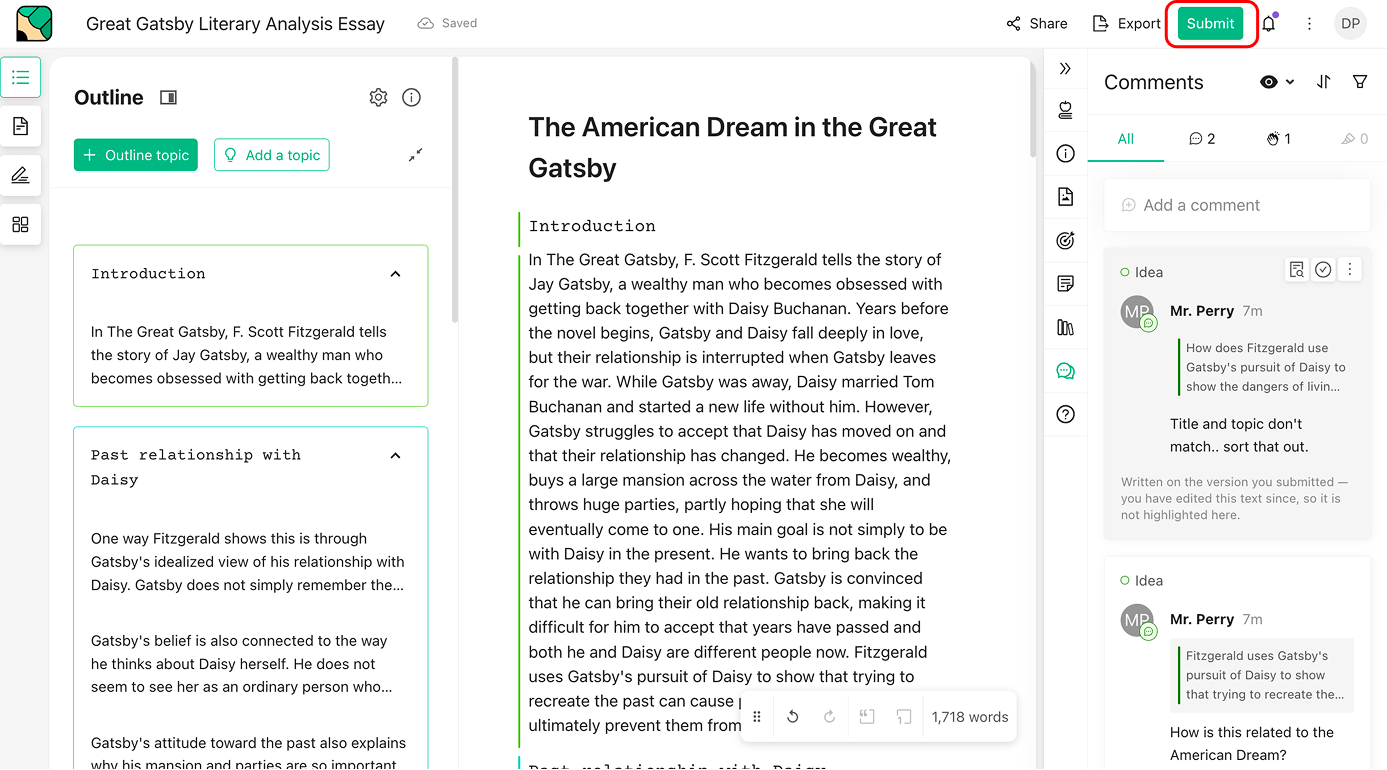Collapse the Introduction outline section
This screenshot has width=1387, height=770.
point(395,274)
